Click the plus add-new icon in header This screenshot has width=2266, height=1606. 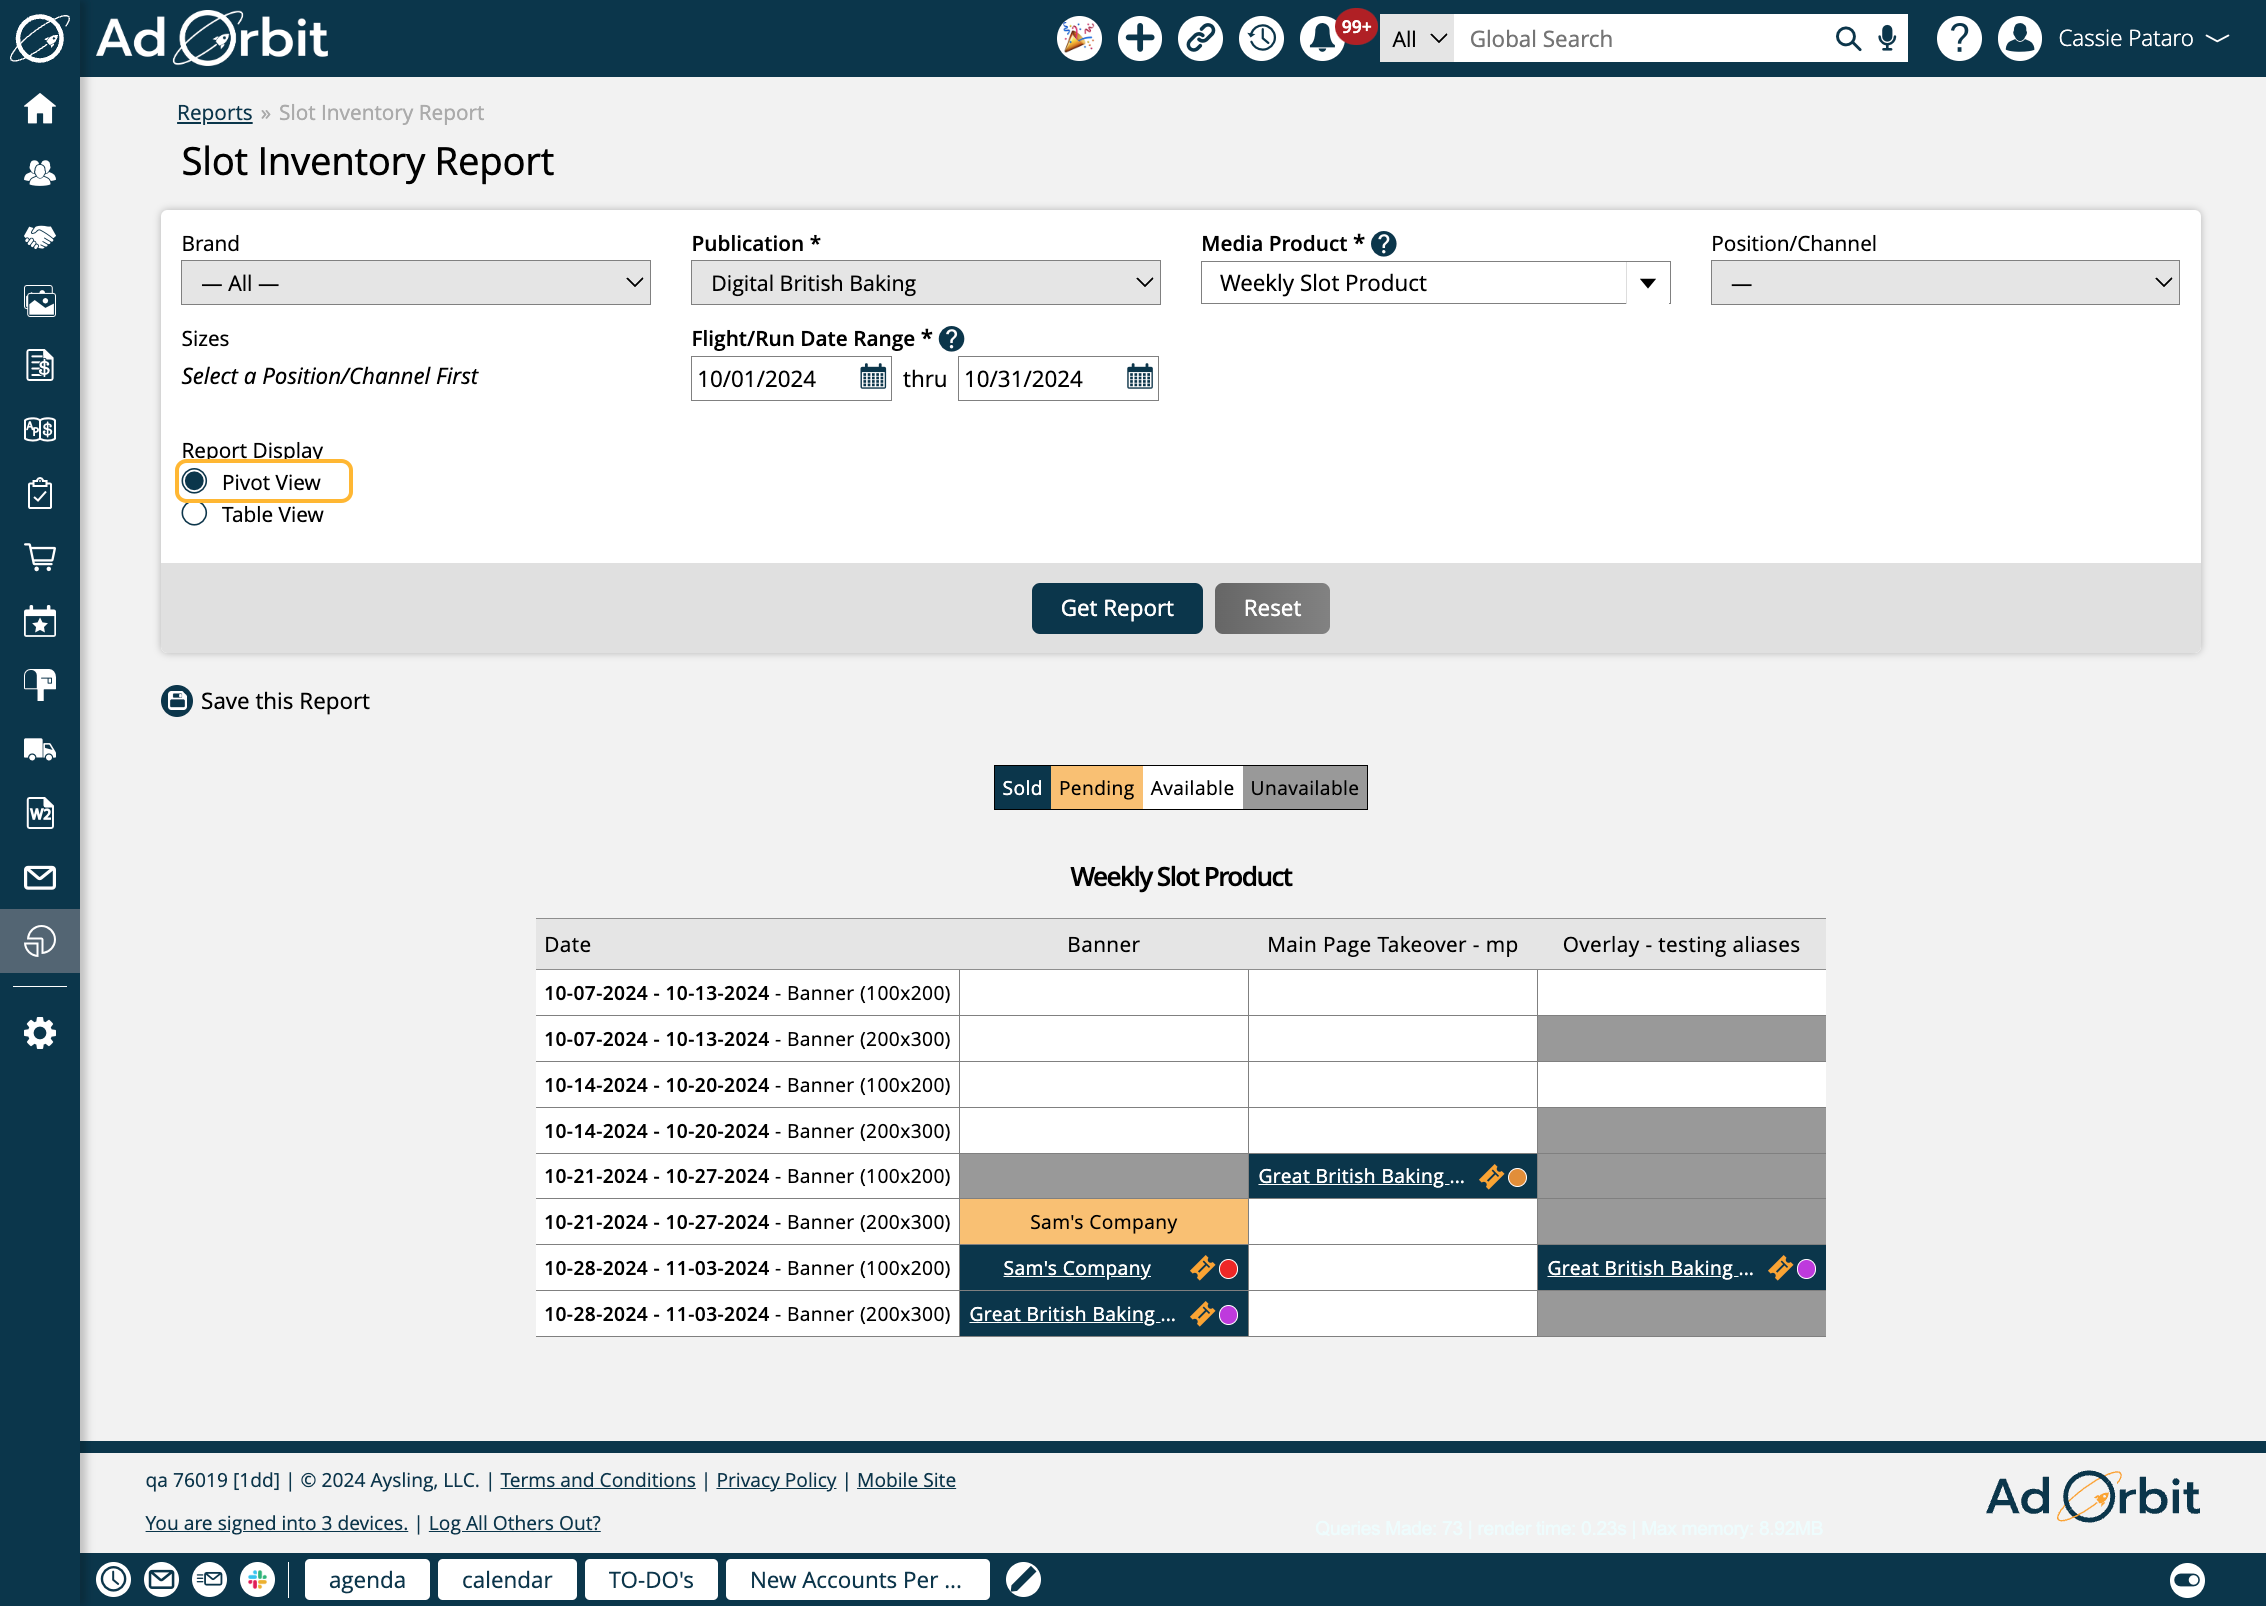click(x=1140, y=39)
